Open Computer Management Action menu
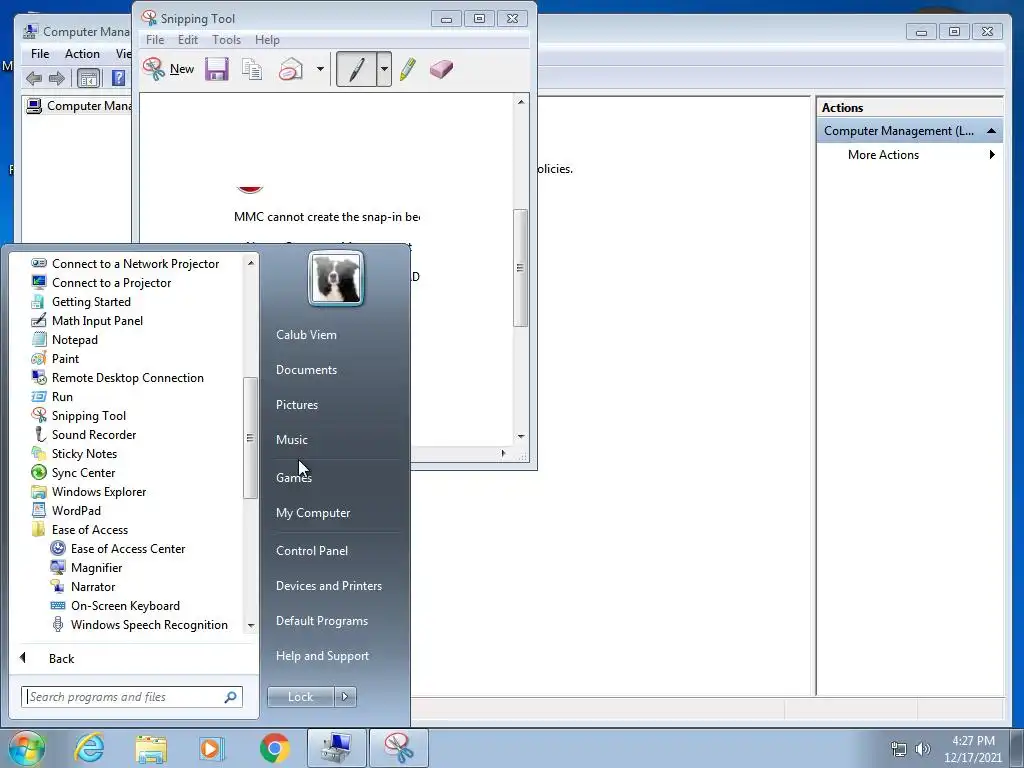 coord(82,54)
